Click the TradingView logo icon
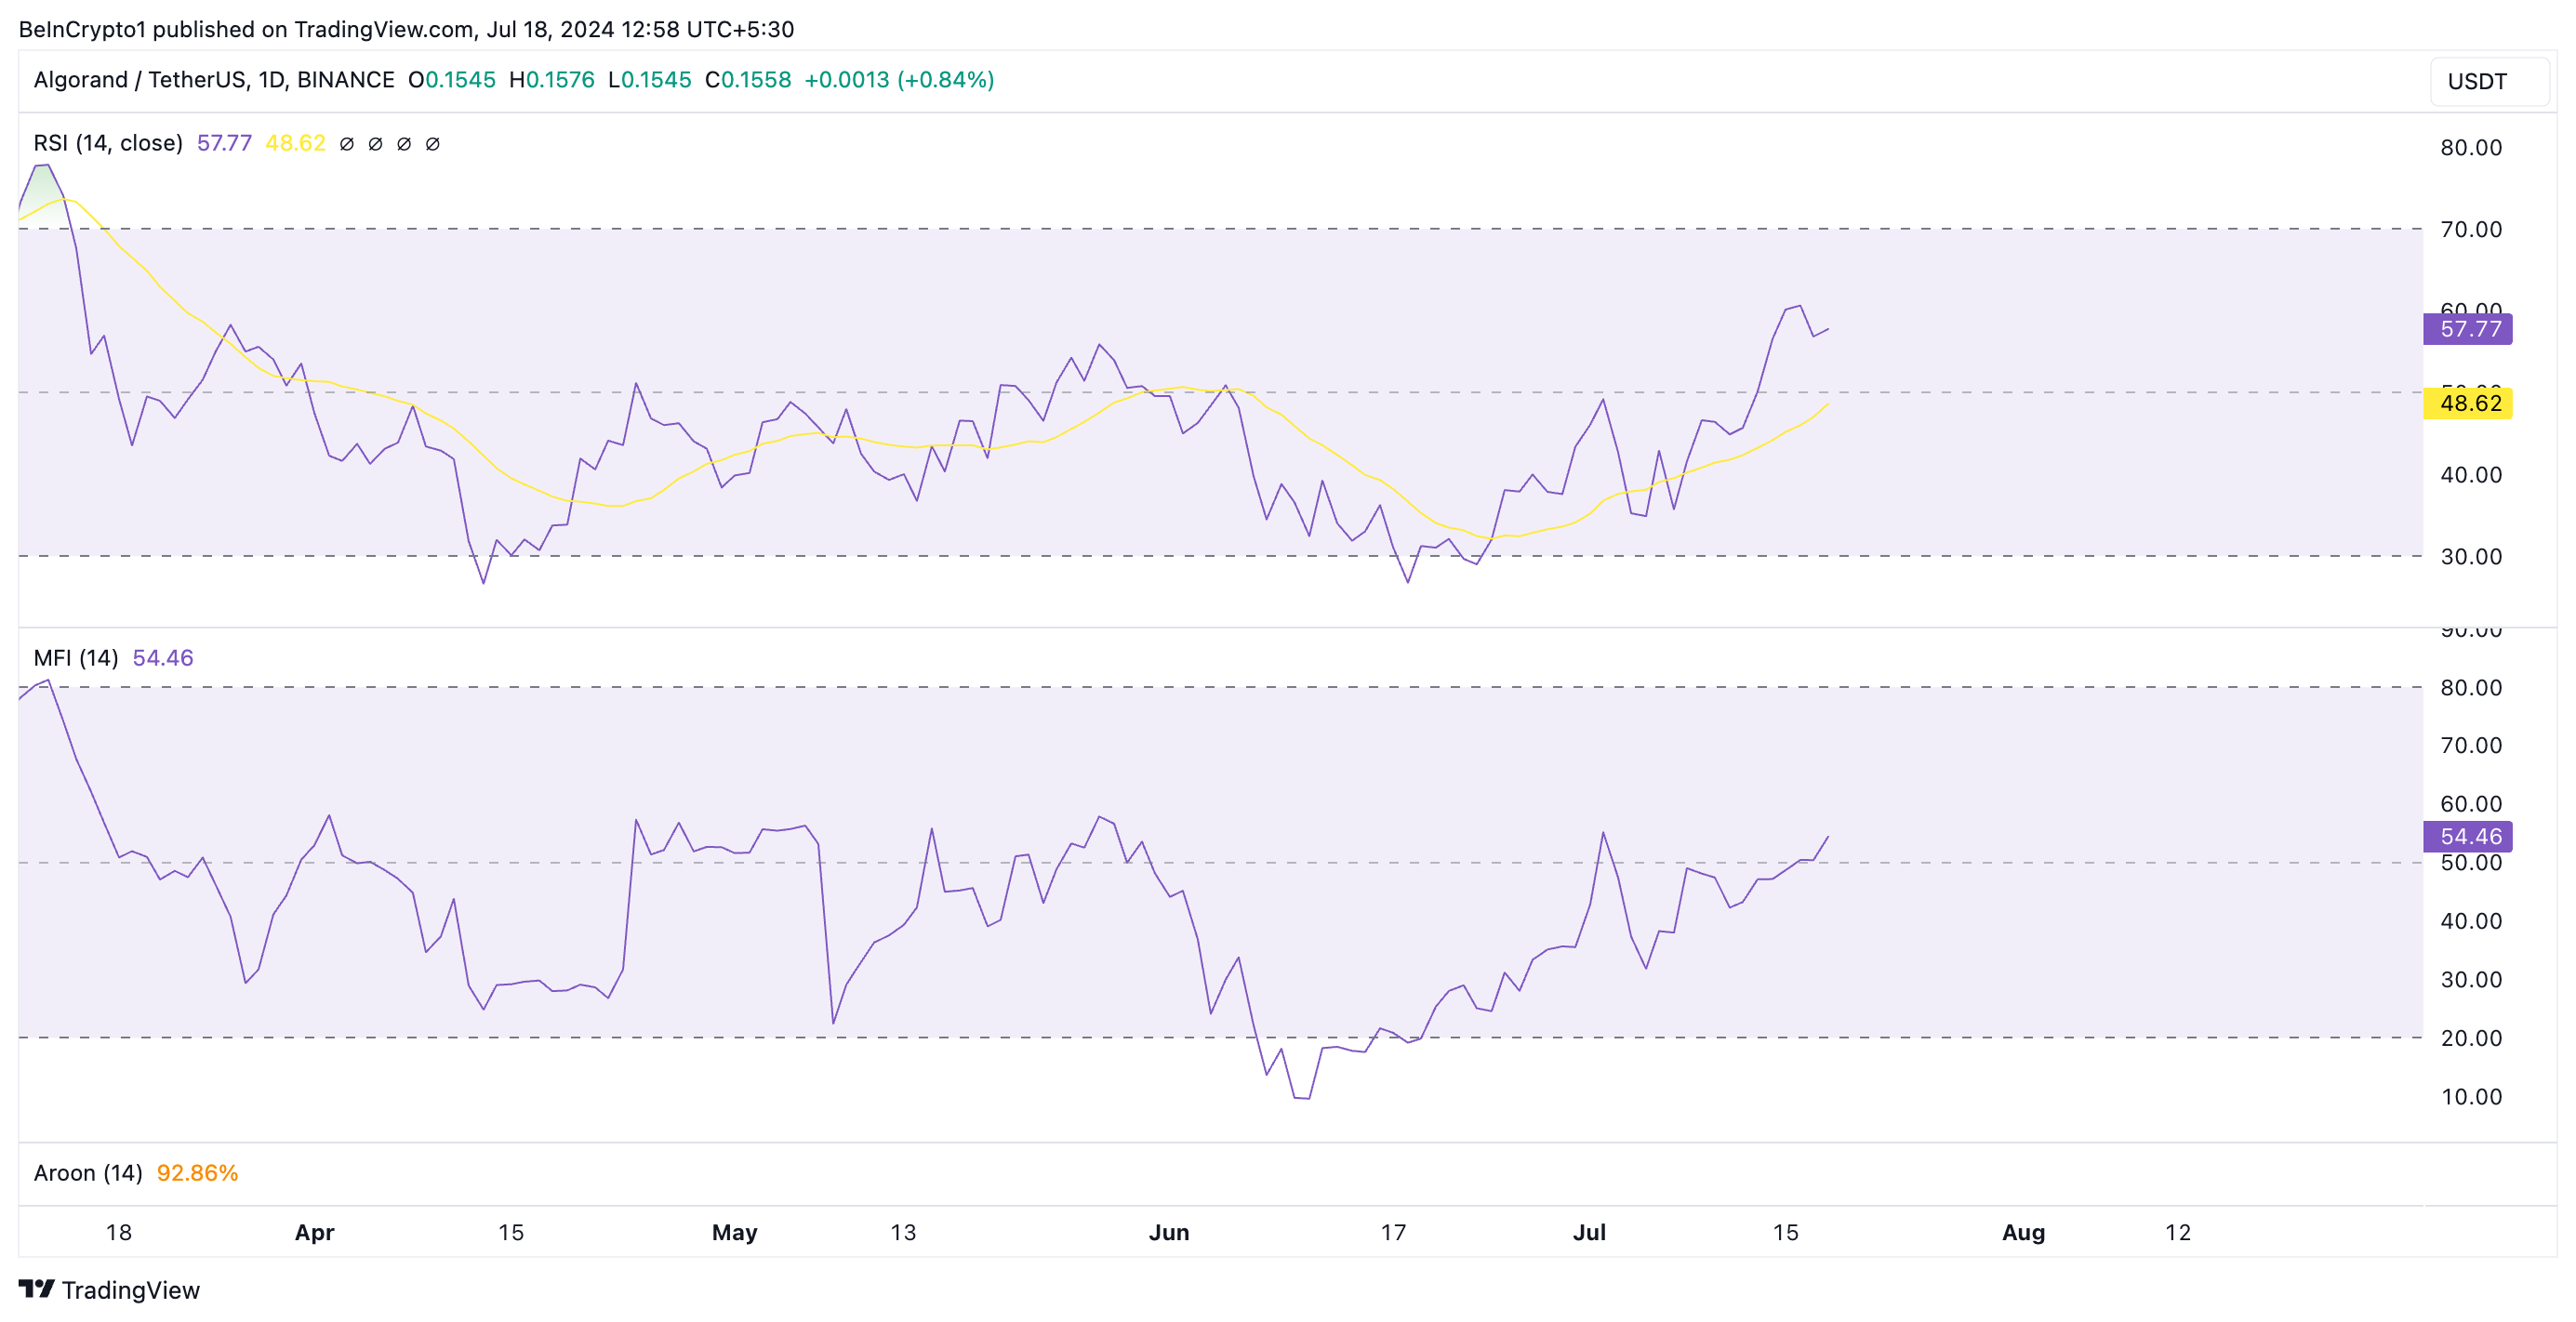The image size is (2576, 1322). point(36,1288)
